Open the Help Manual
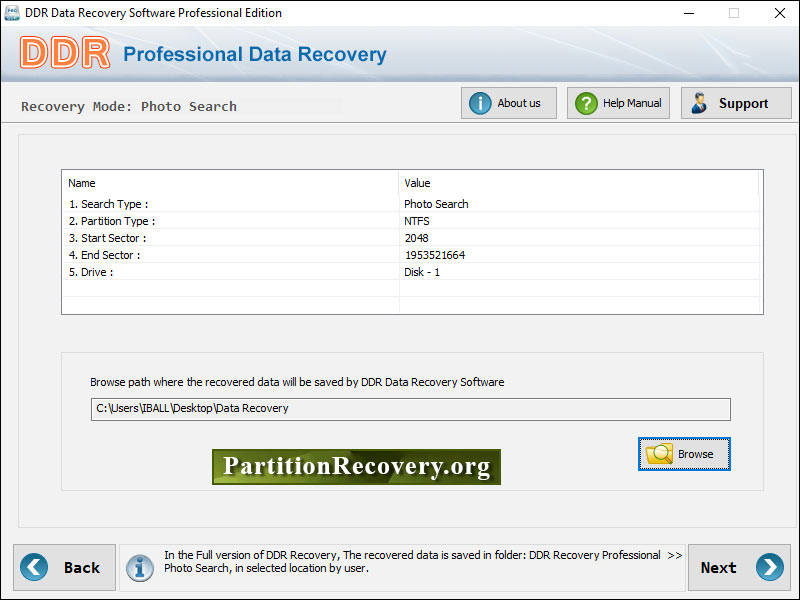800x600 pixels. [617, 102]
